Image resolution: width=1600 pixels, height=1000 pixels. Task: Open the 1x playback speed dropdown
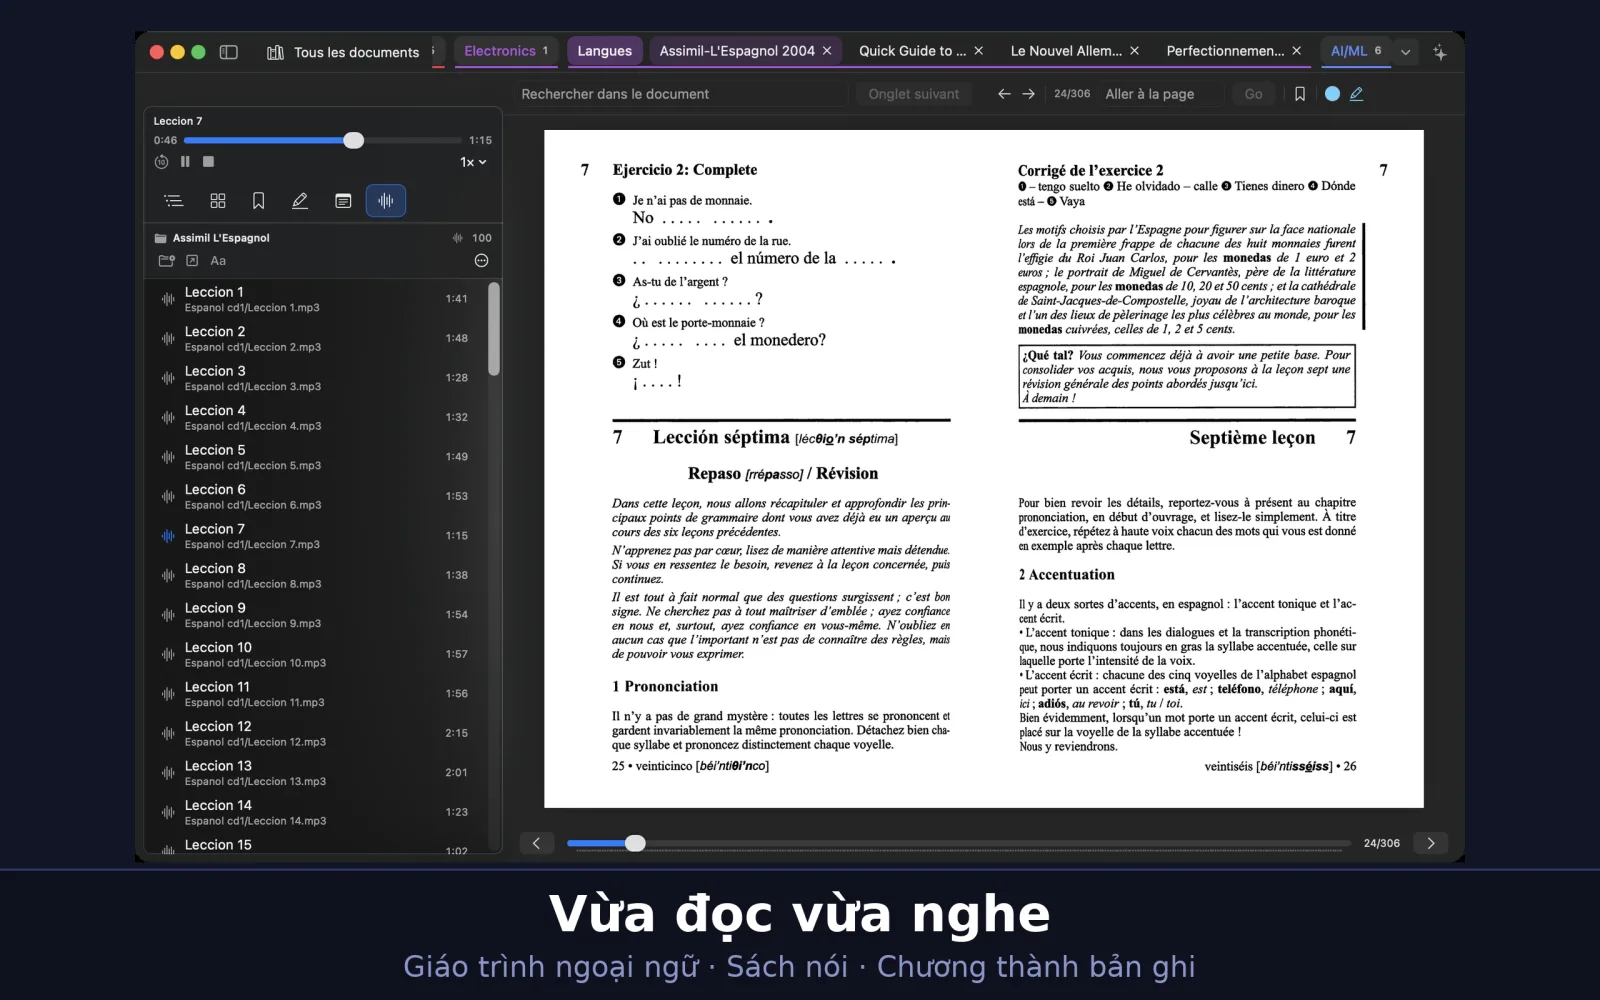click(473, 162)
